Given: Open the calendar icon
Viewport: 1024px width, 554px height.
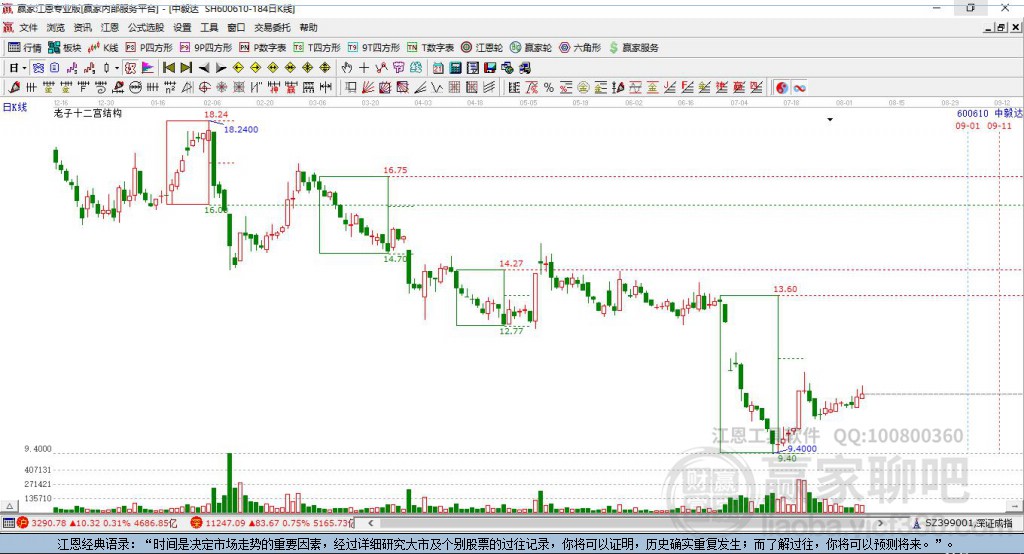Looking at the screenshot, I should tap(438, 68).
